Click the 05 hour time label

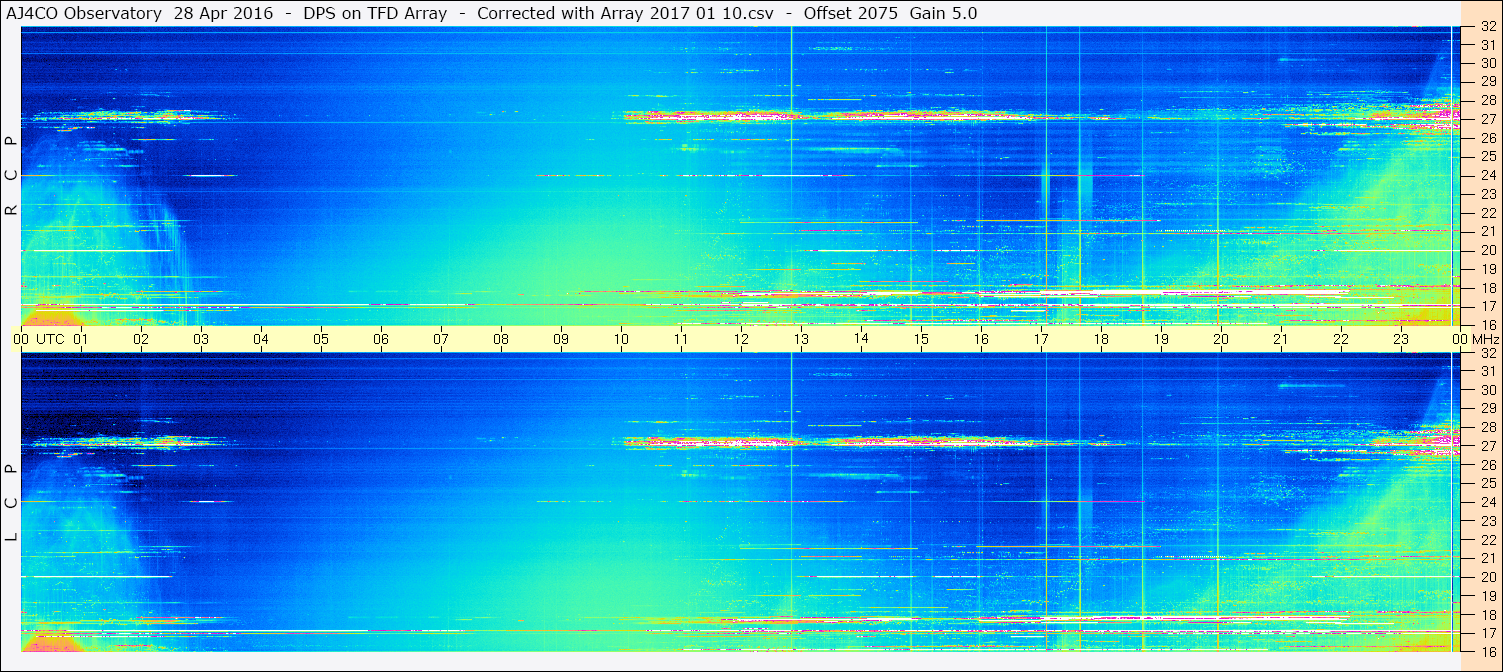pyautogui.click(x=320, y=339)
